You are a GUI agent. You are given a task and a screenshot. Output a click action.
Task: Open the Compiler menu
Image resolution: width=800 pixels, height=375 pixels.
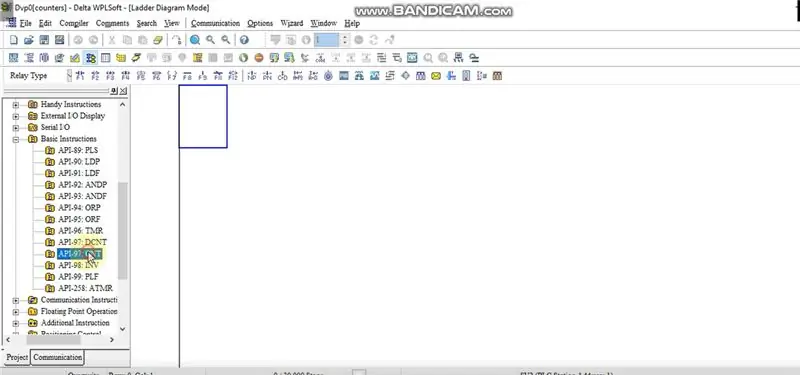[74, 23]
